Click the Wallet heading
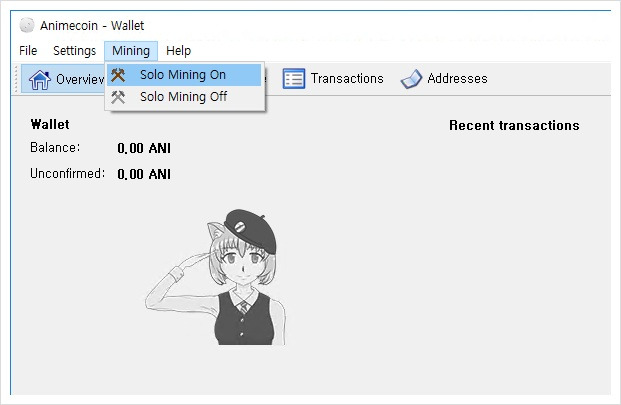Viewport: 621px width, 405px height. click(x=50, y=124)
